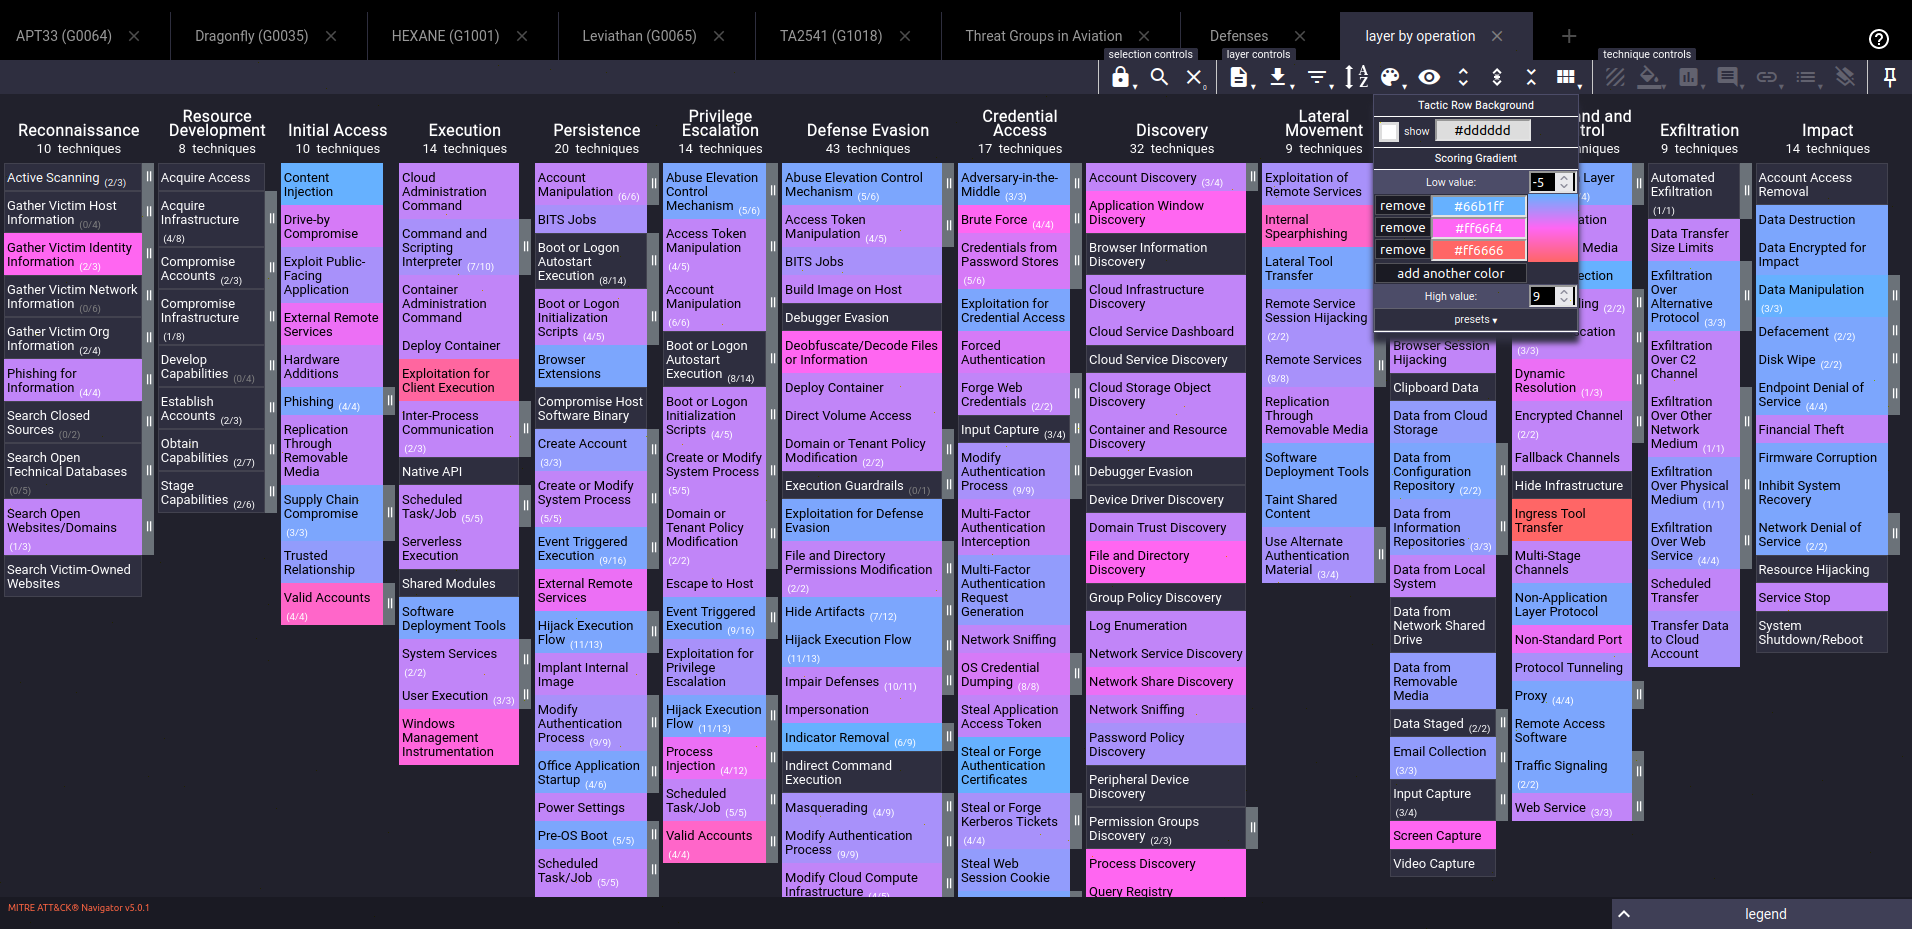Open the help question mark icon
This screenshot has width=1912, height=929.
1878,39
